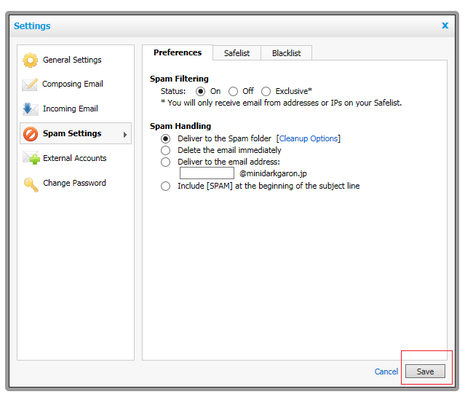Switch to the Safelist tab
465x397 pixels.
pos(237,53)
